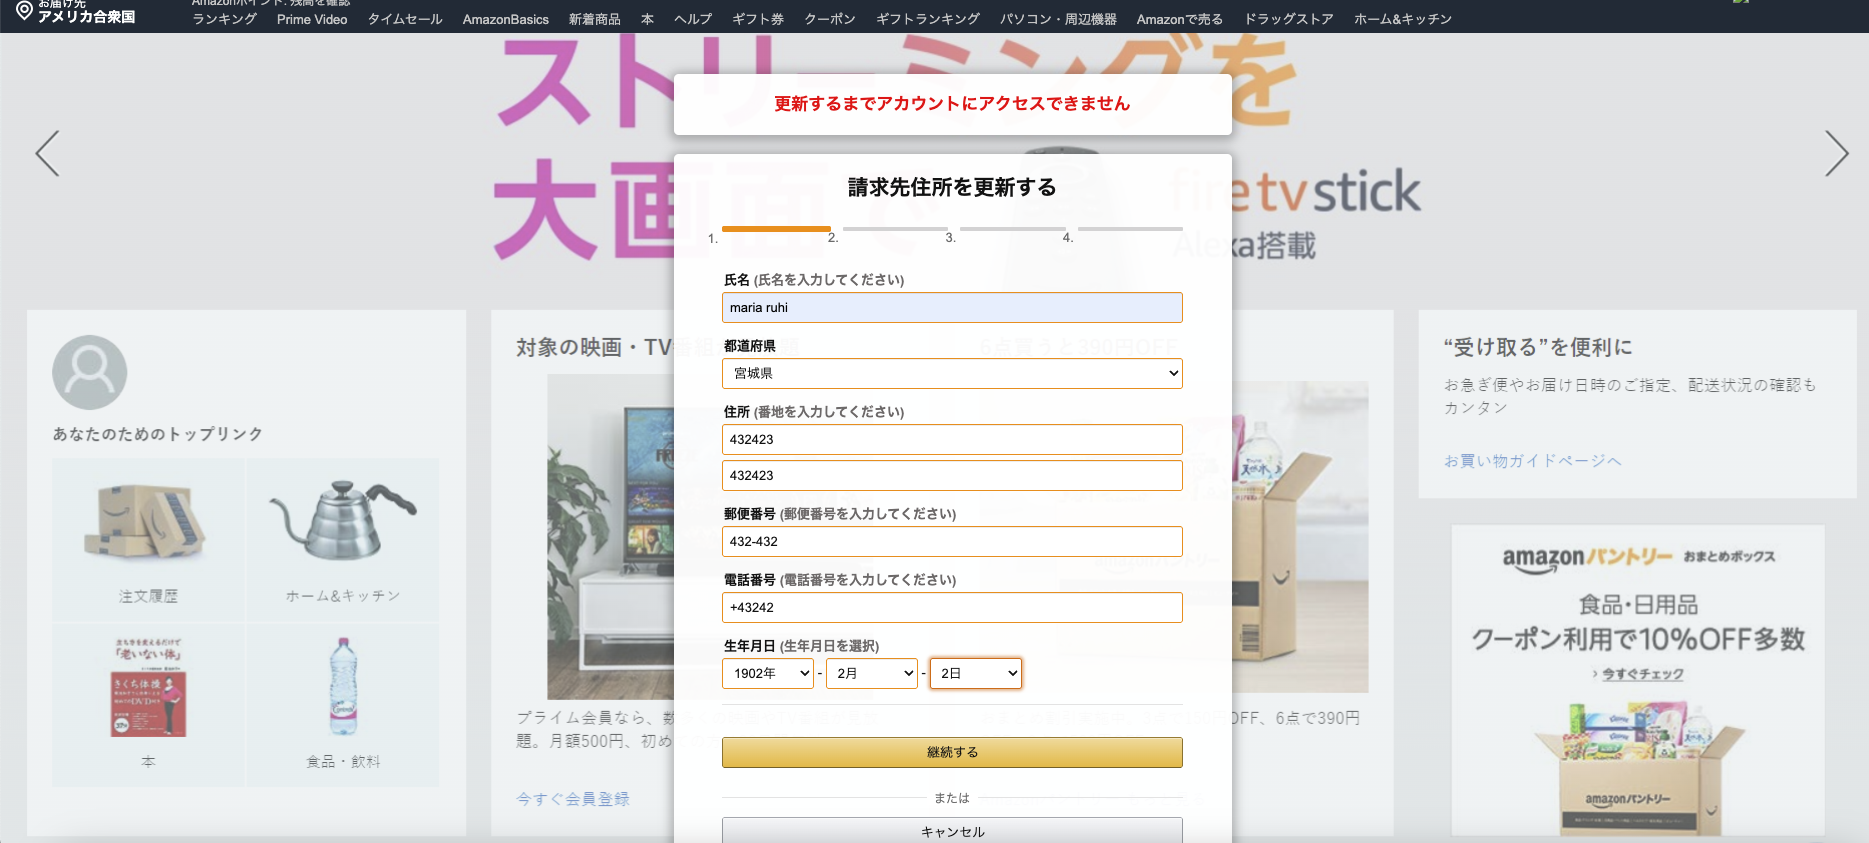
Task: Open Prime Video in the top nav
Action: coord(312,19)
